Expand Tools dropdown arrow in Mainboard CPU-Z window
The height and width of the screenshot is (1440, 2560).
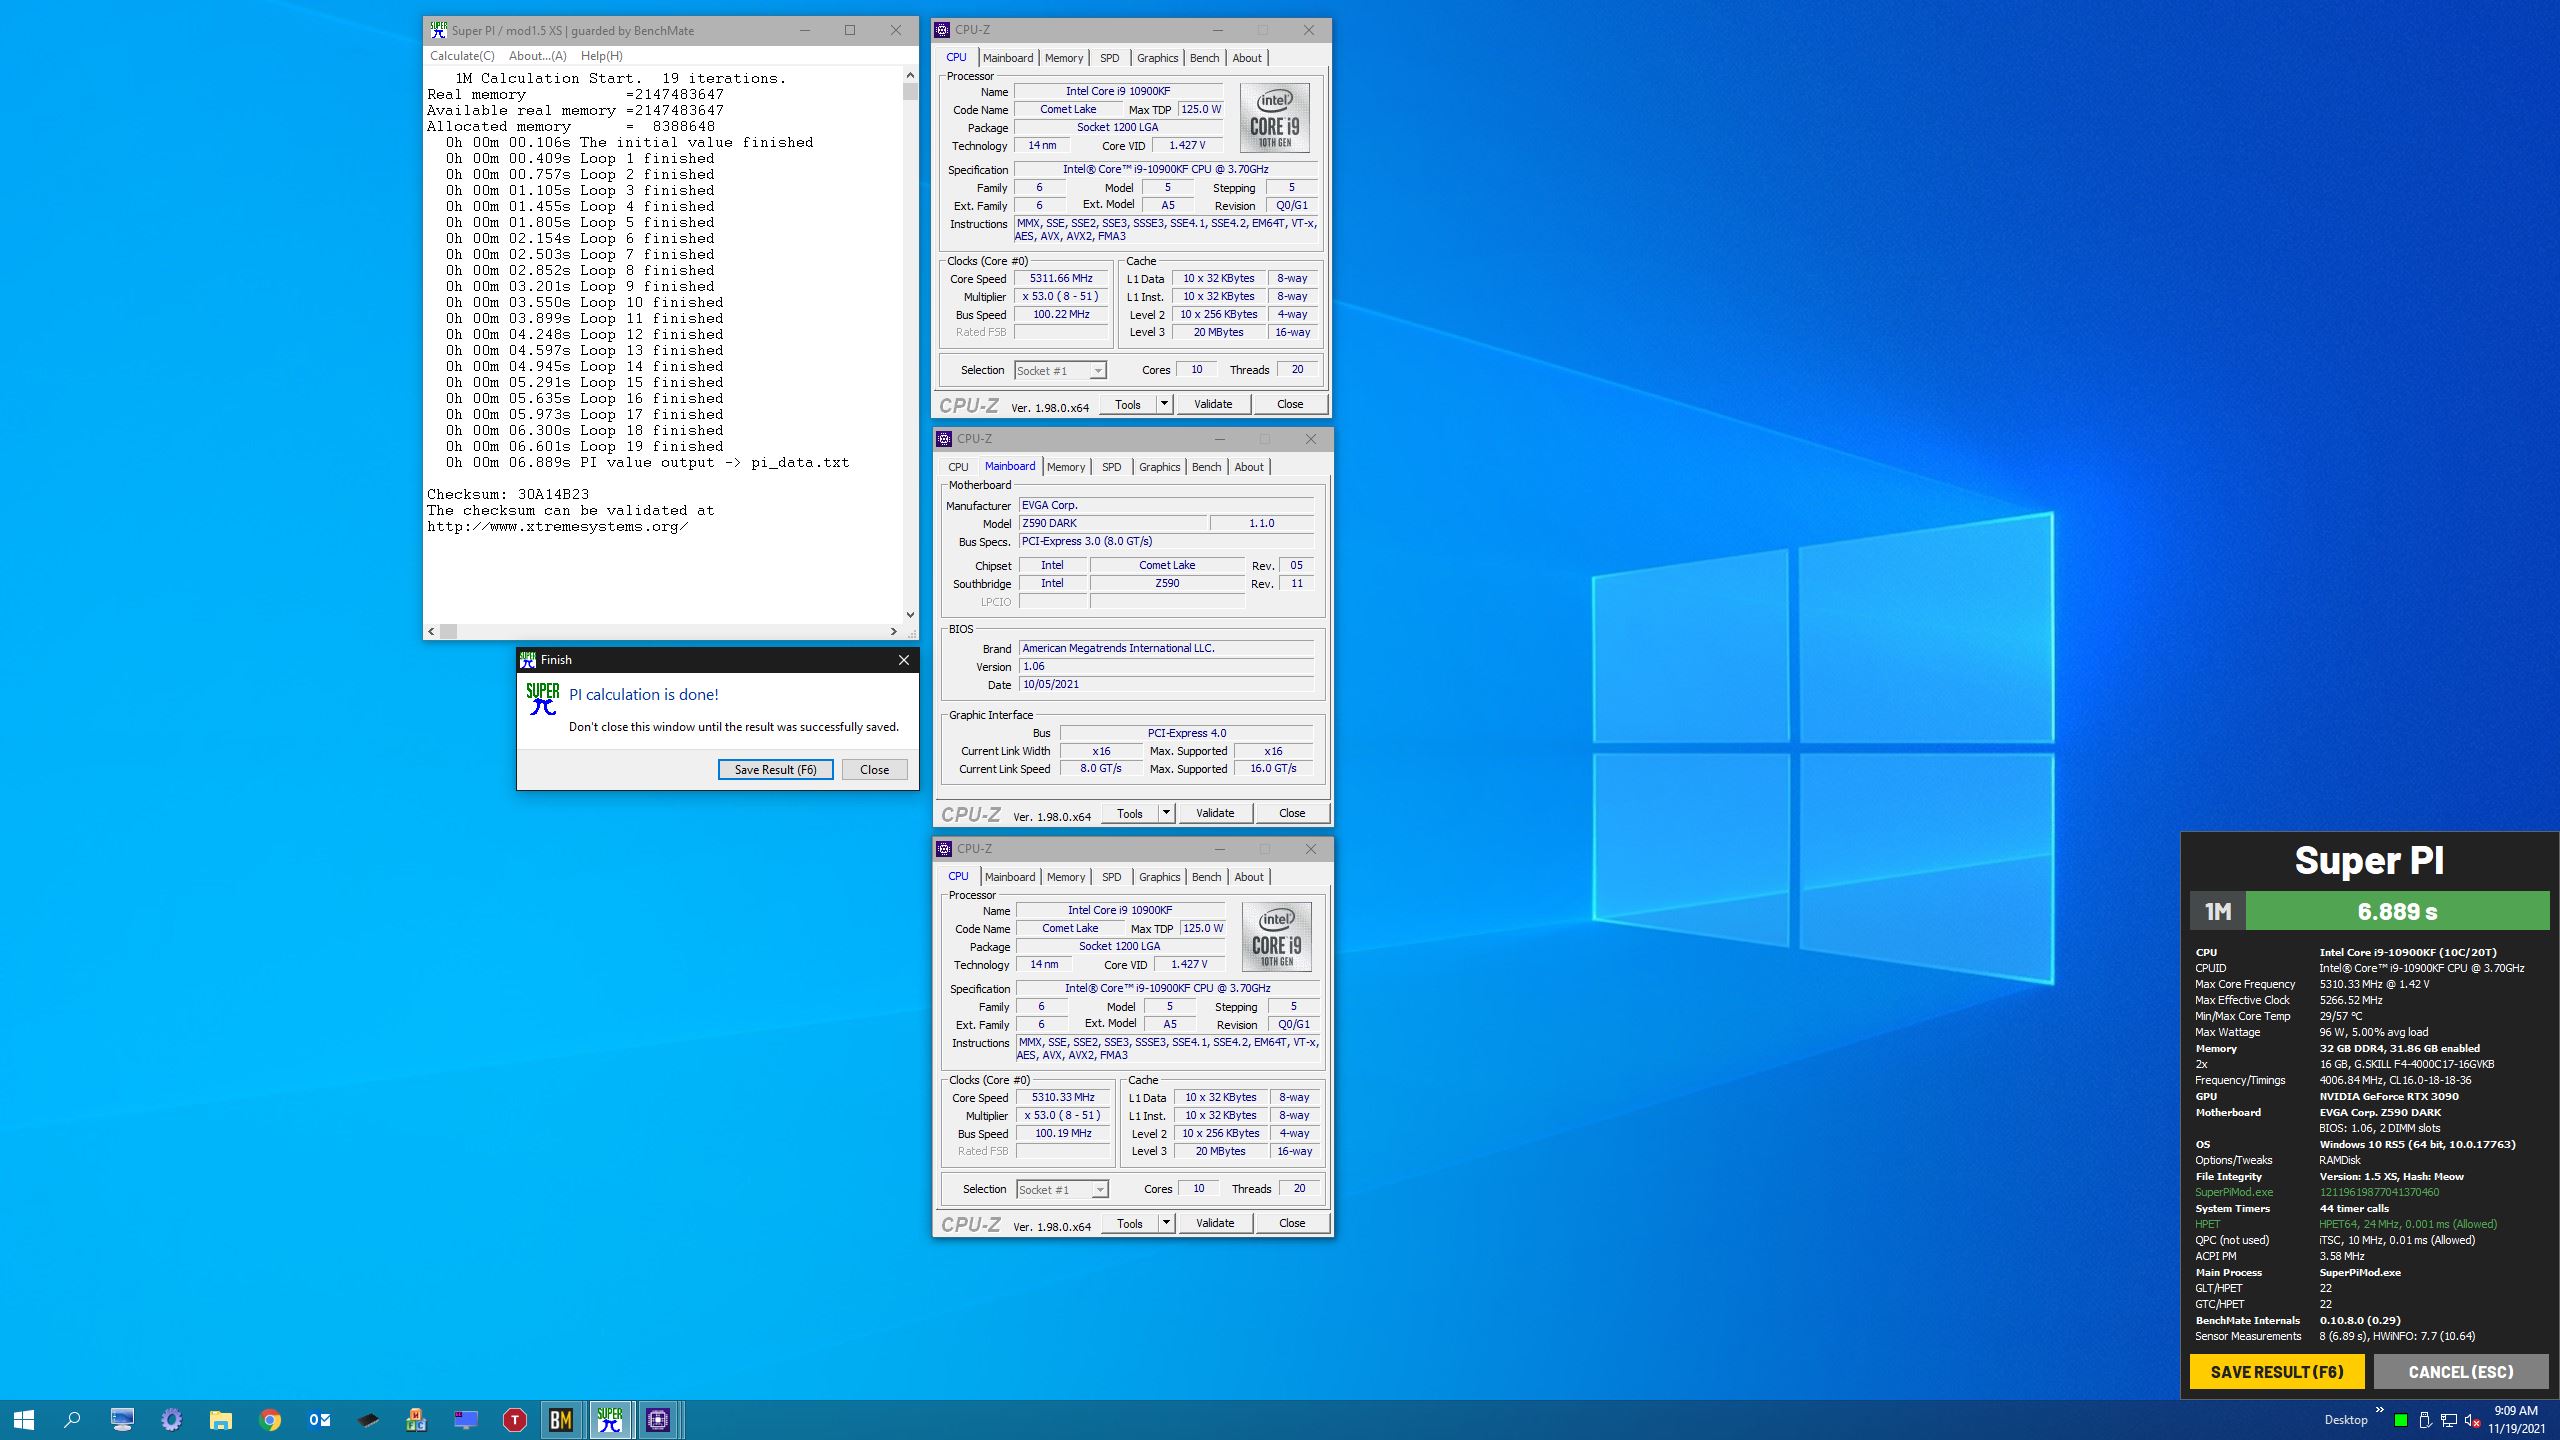(x=1166, y=813)
